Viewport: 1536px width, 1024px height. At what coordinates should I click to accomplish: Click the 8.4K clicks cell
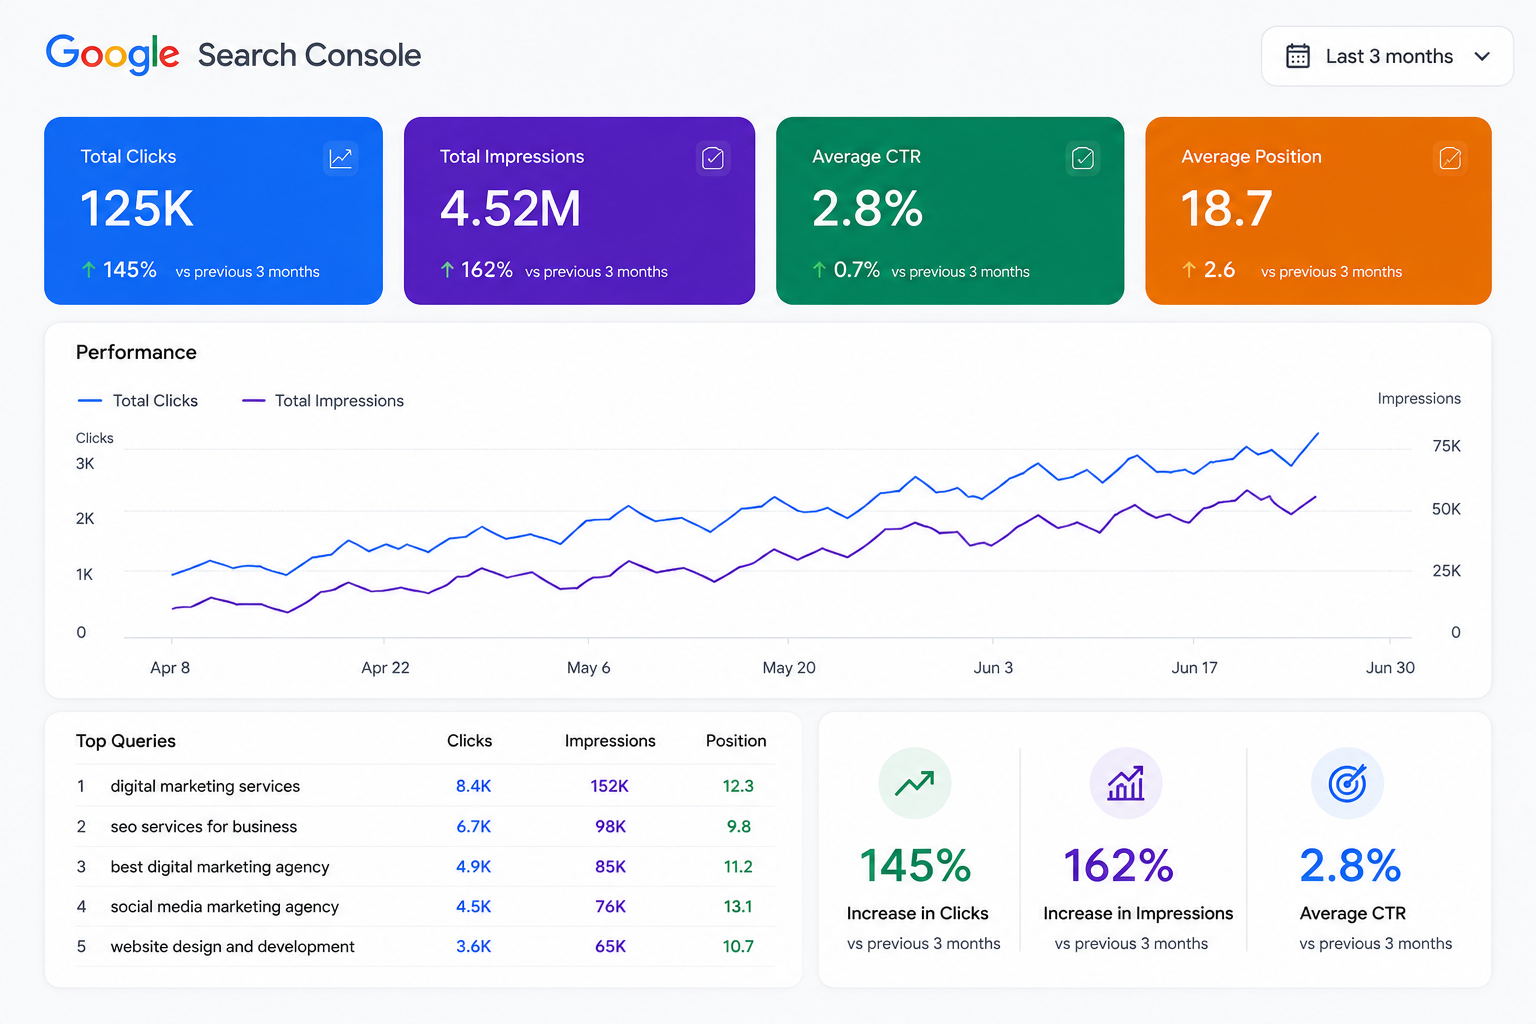click(x=473, y=786)
